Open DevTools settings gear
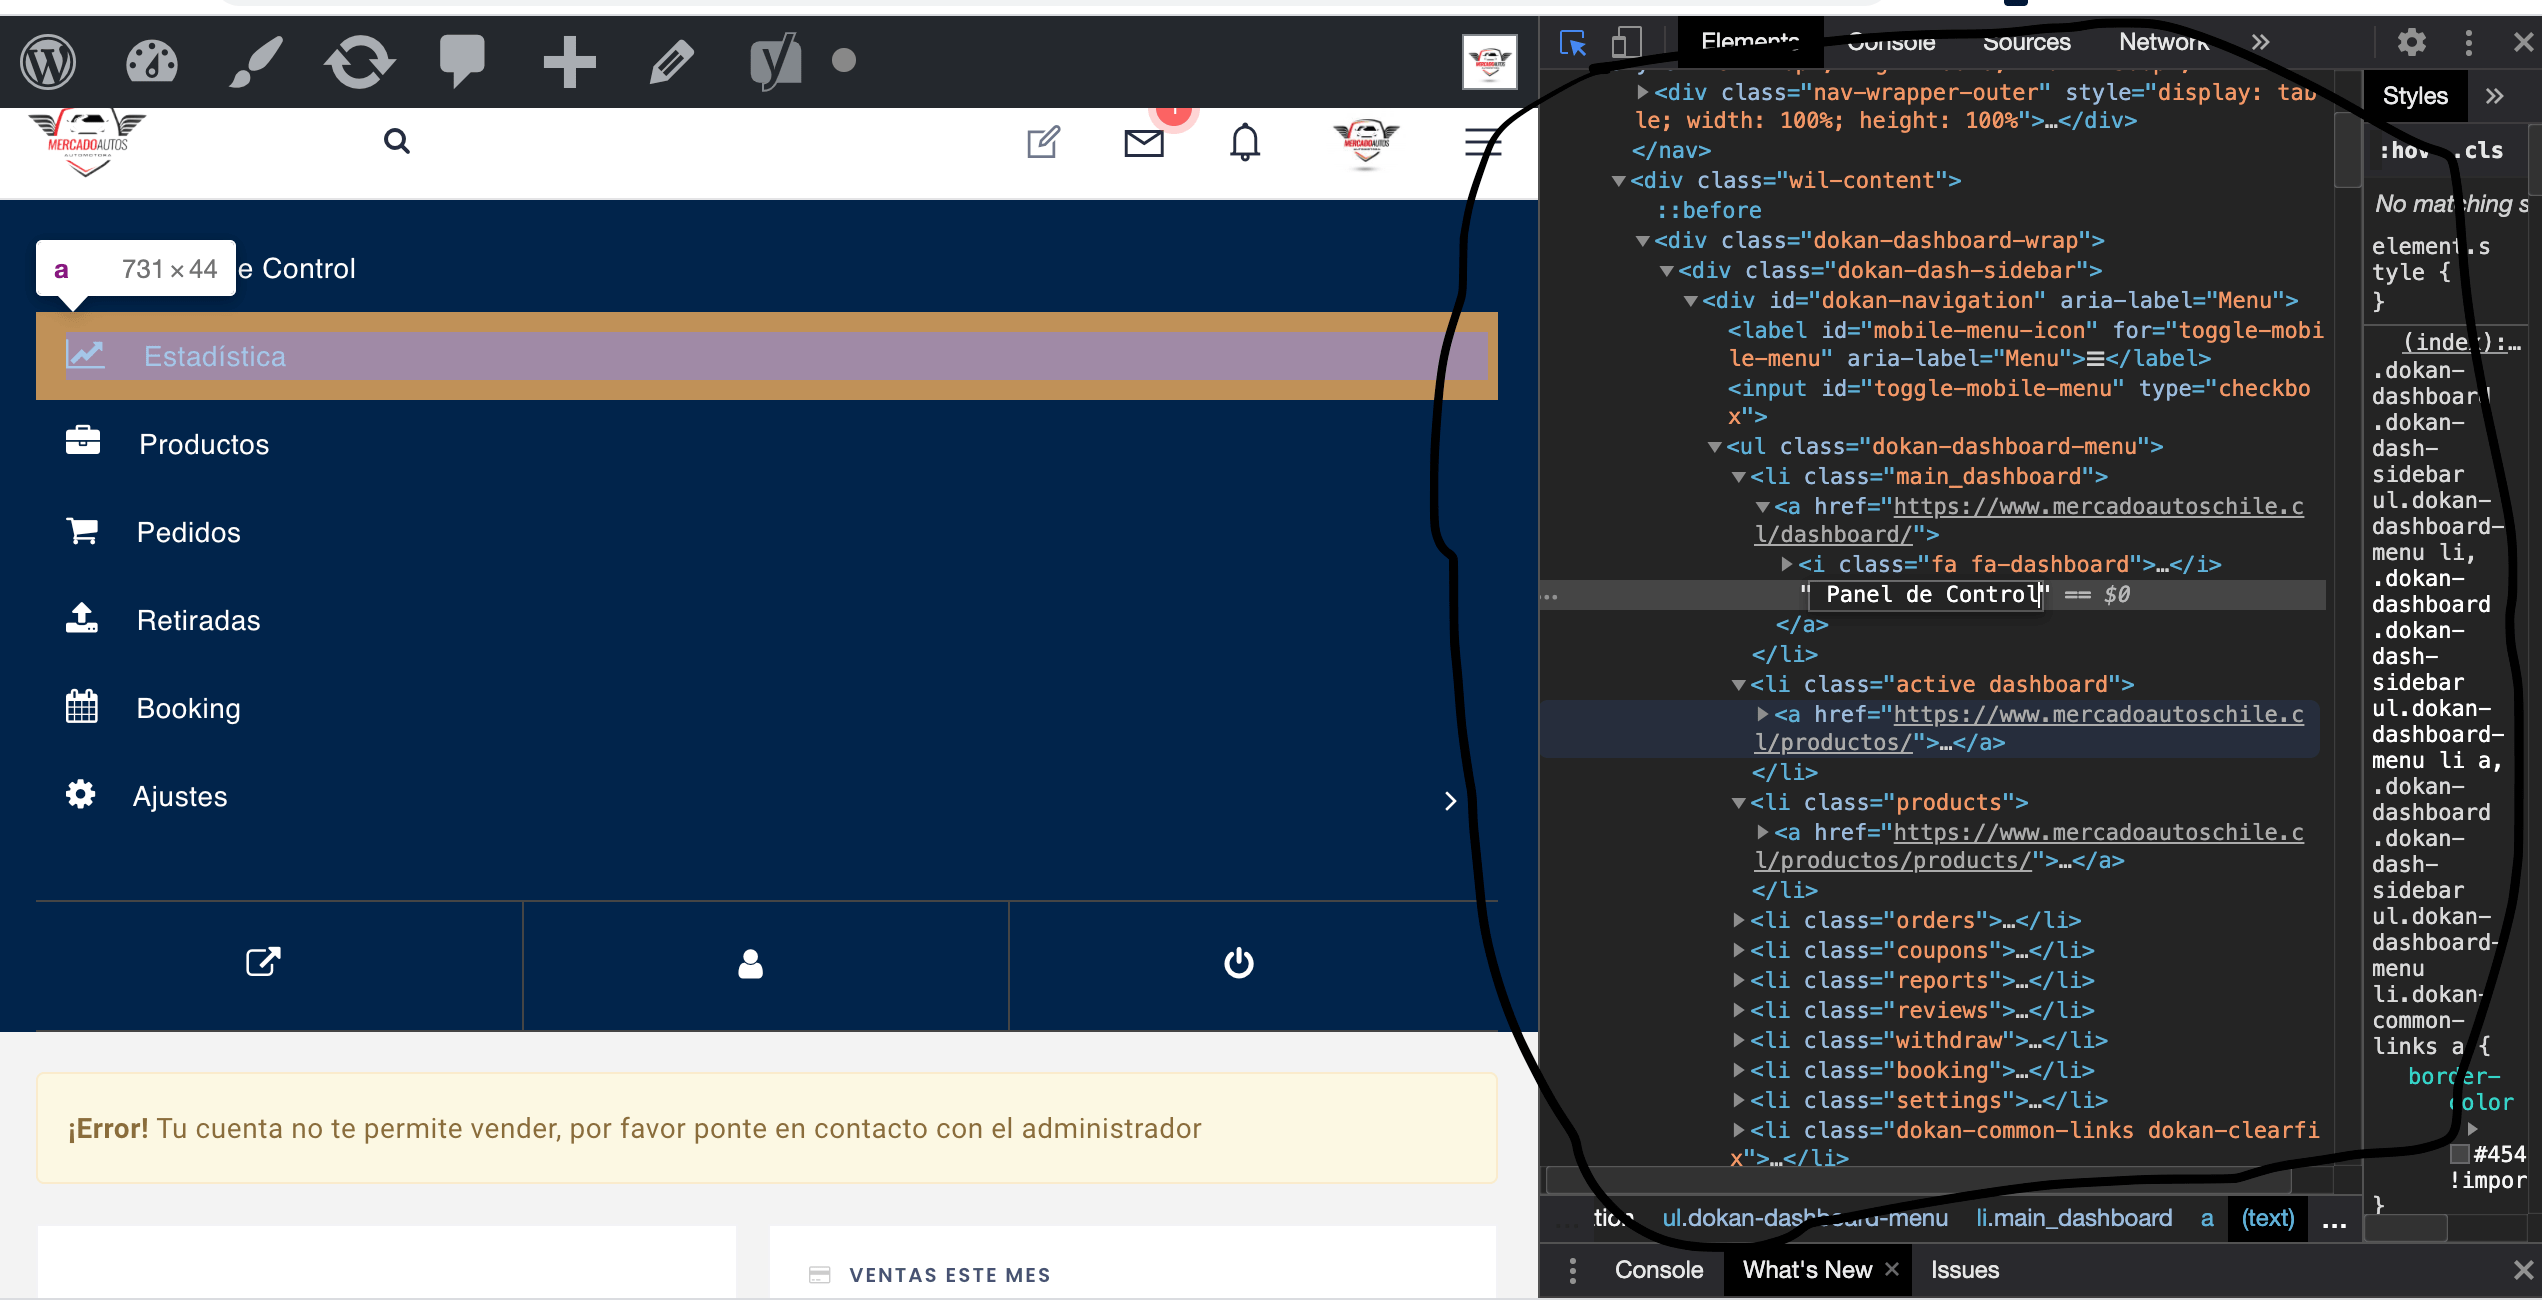 click(x=2412, y=42)
